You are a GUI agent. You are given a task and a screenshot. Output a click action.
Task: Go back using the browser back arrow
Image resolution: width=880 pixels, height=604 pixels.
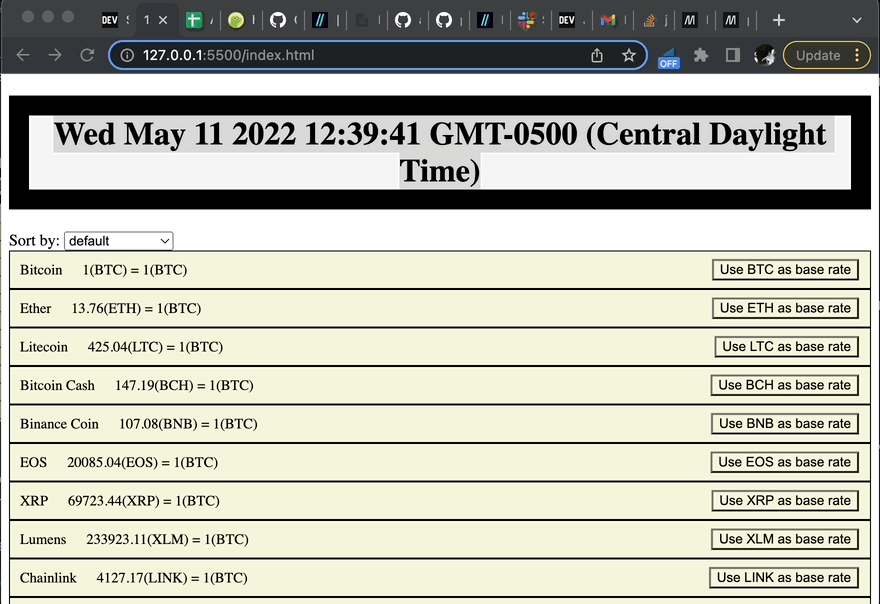coord(23,55)
